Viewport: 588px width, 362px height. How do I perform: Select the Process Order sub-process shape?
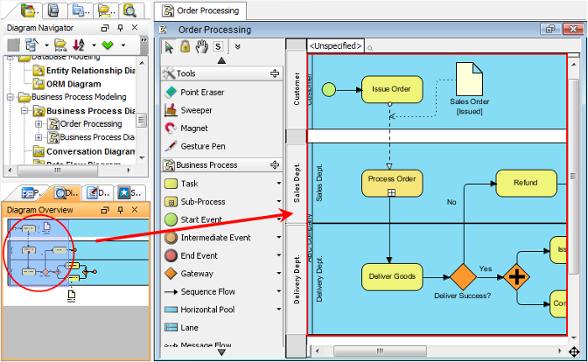coord(392,183)
